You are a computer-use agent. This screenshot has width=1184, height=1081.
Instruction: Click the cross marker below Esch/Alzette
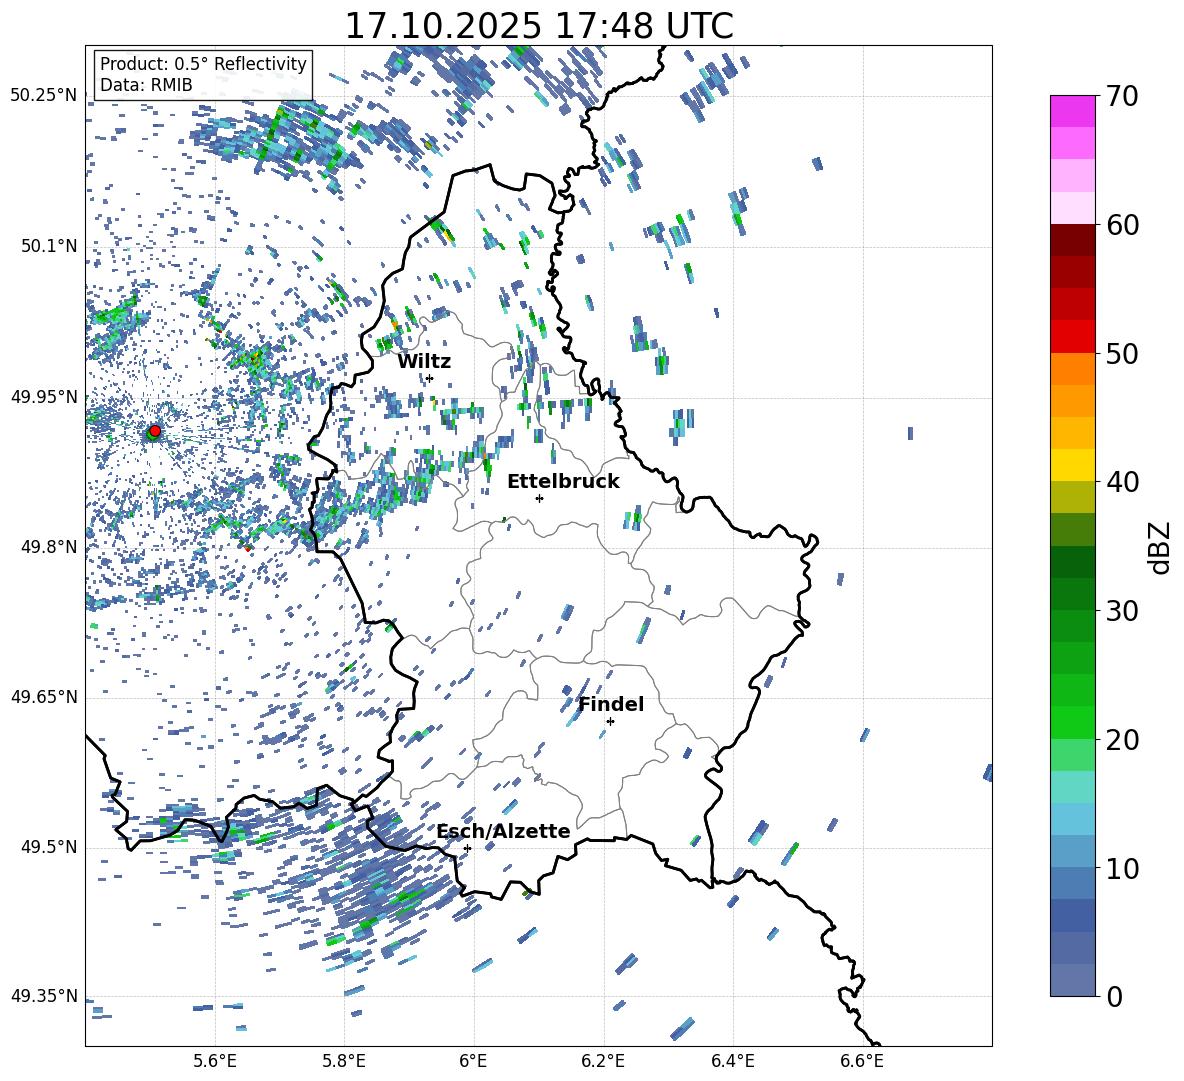[467, 848]
